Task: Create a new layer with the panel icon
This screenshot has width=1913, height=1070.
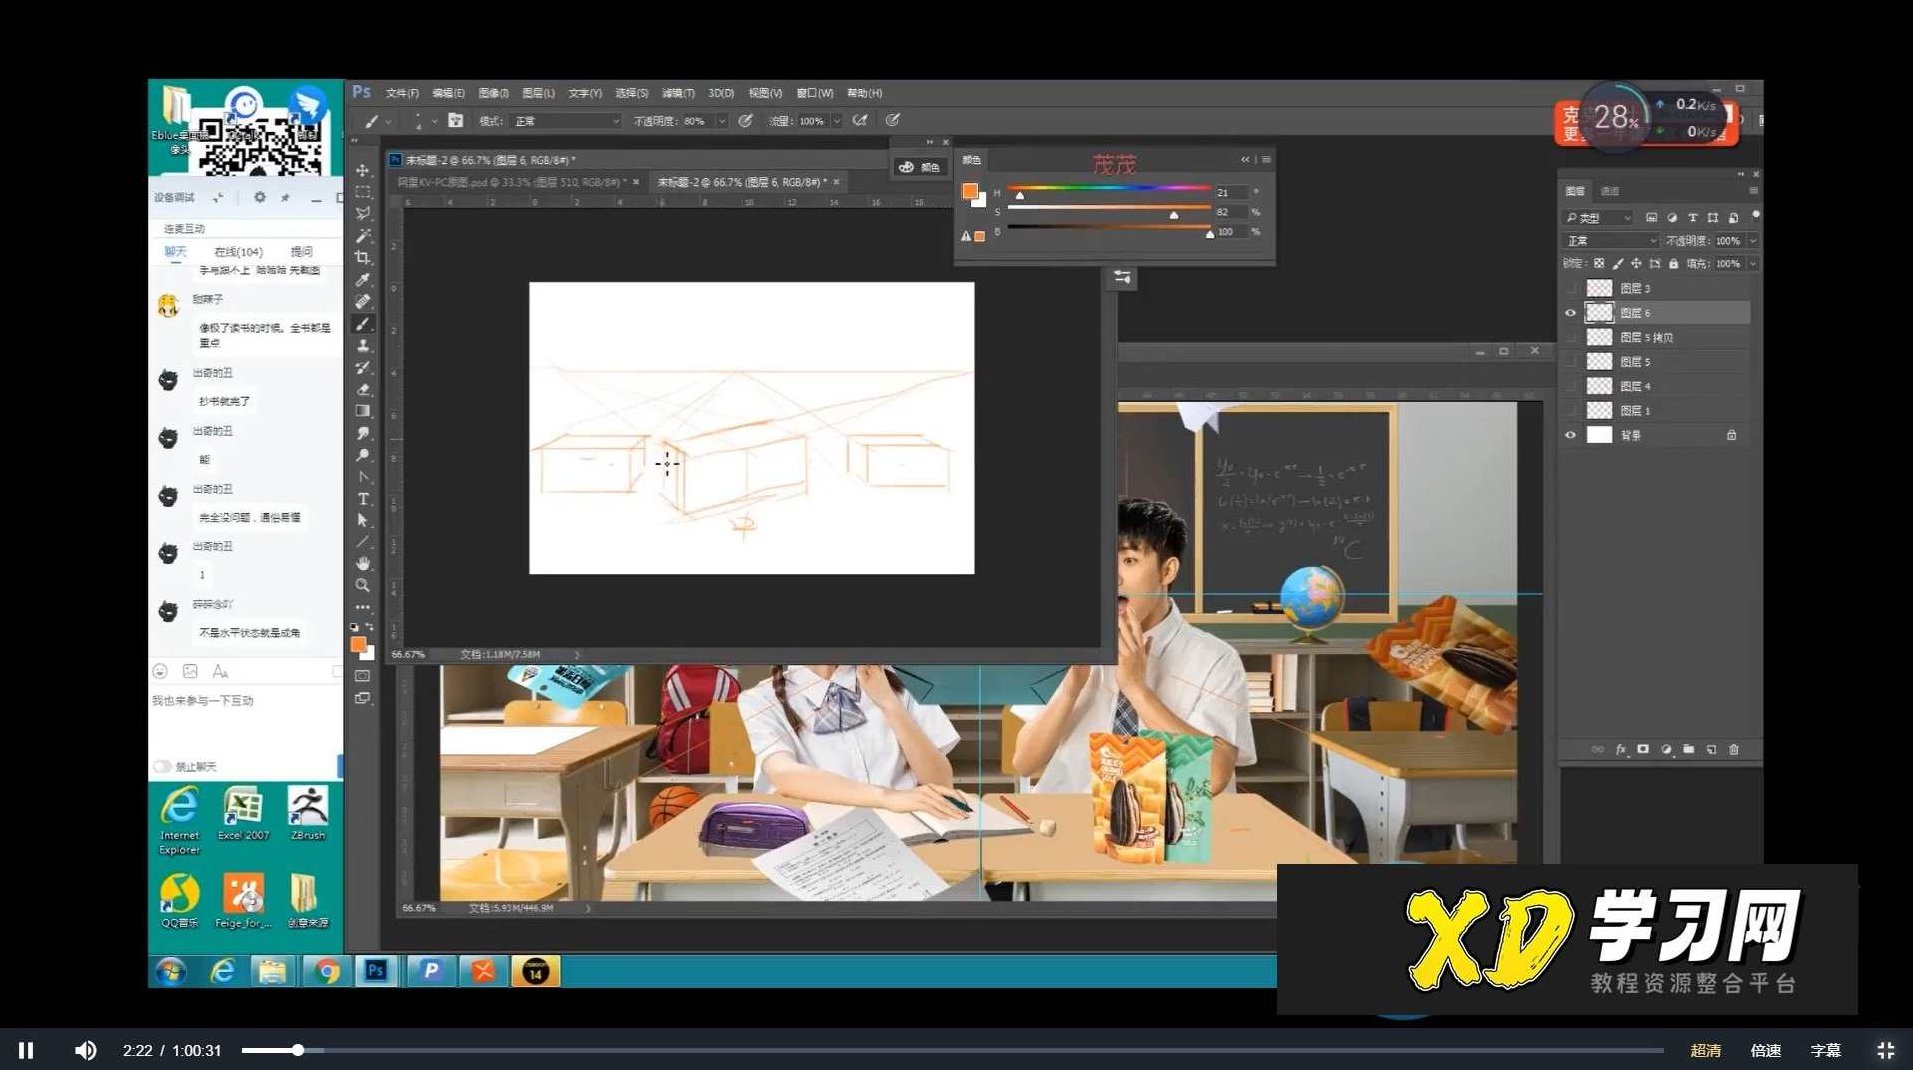Action: pos(1711,749)
